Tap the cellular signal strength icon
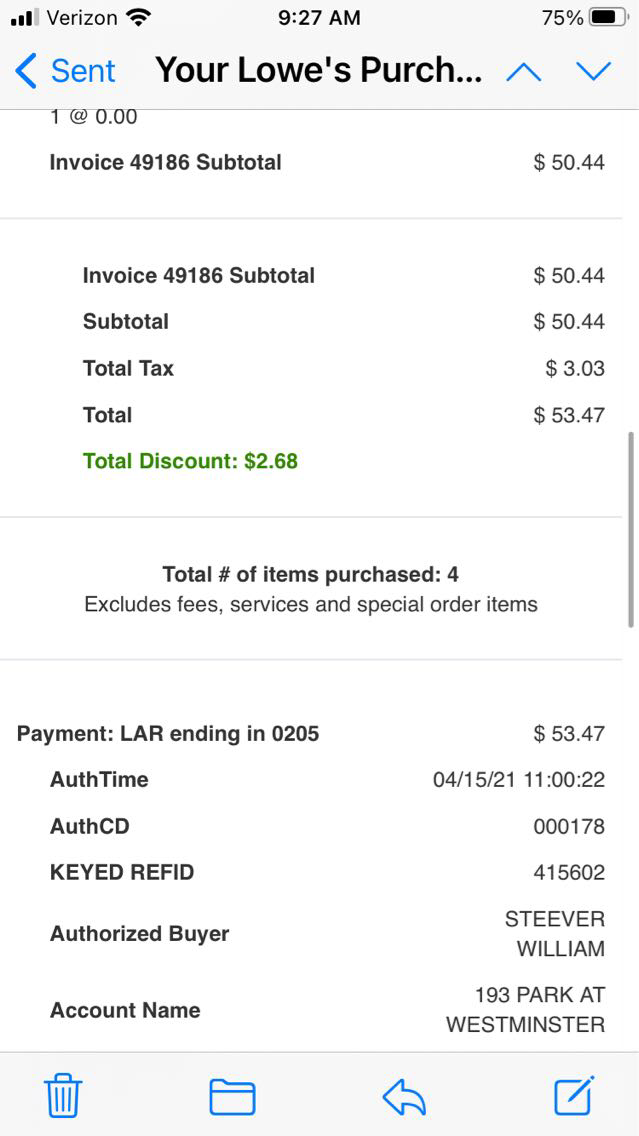 24,18
